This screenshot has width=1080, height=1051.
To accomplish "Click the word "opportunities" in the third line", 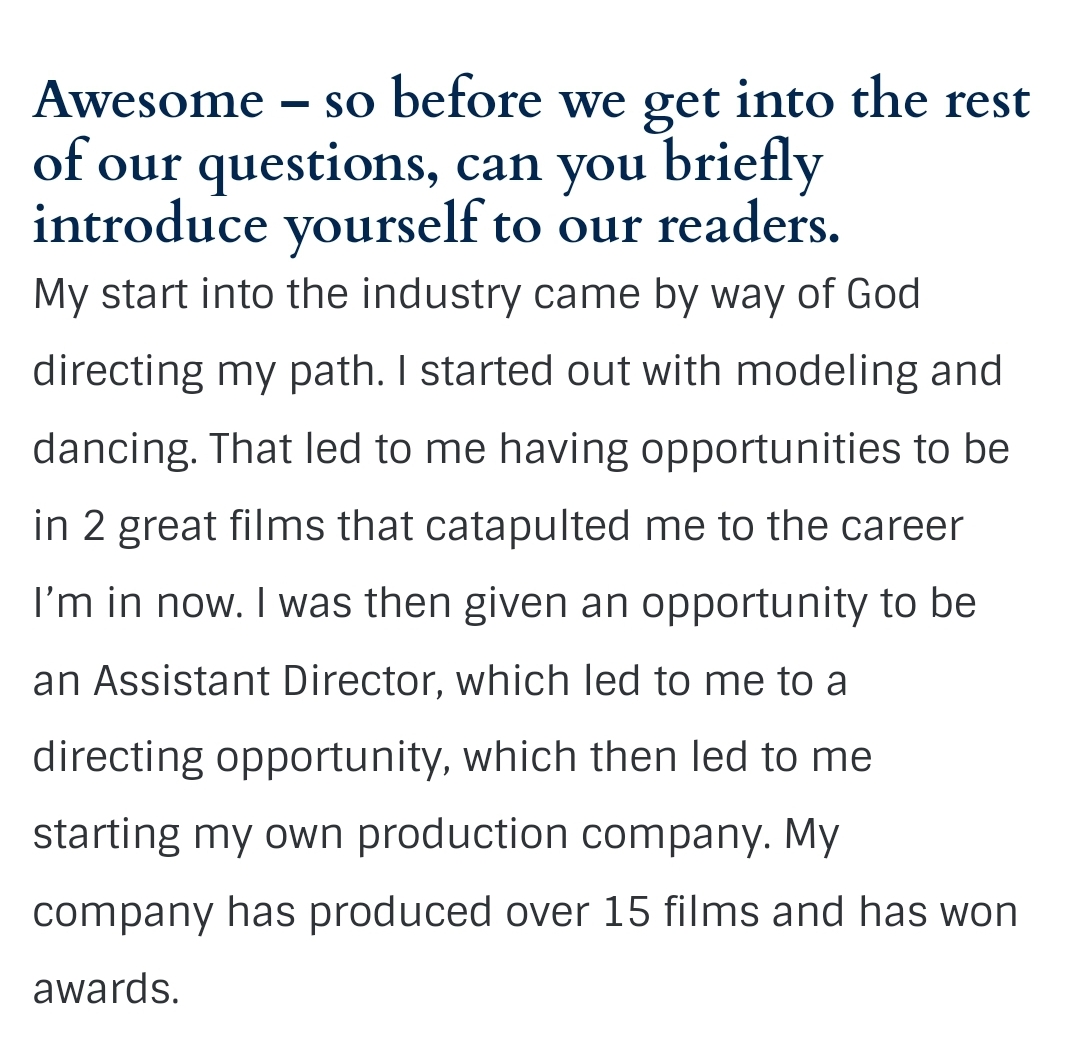I will [x=769, y=450].
